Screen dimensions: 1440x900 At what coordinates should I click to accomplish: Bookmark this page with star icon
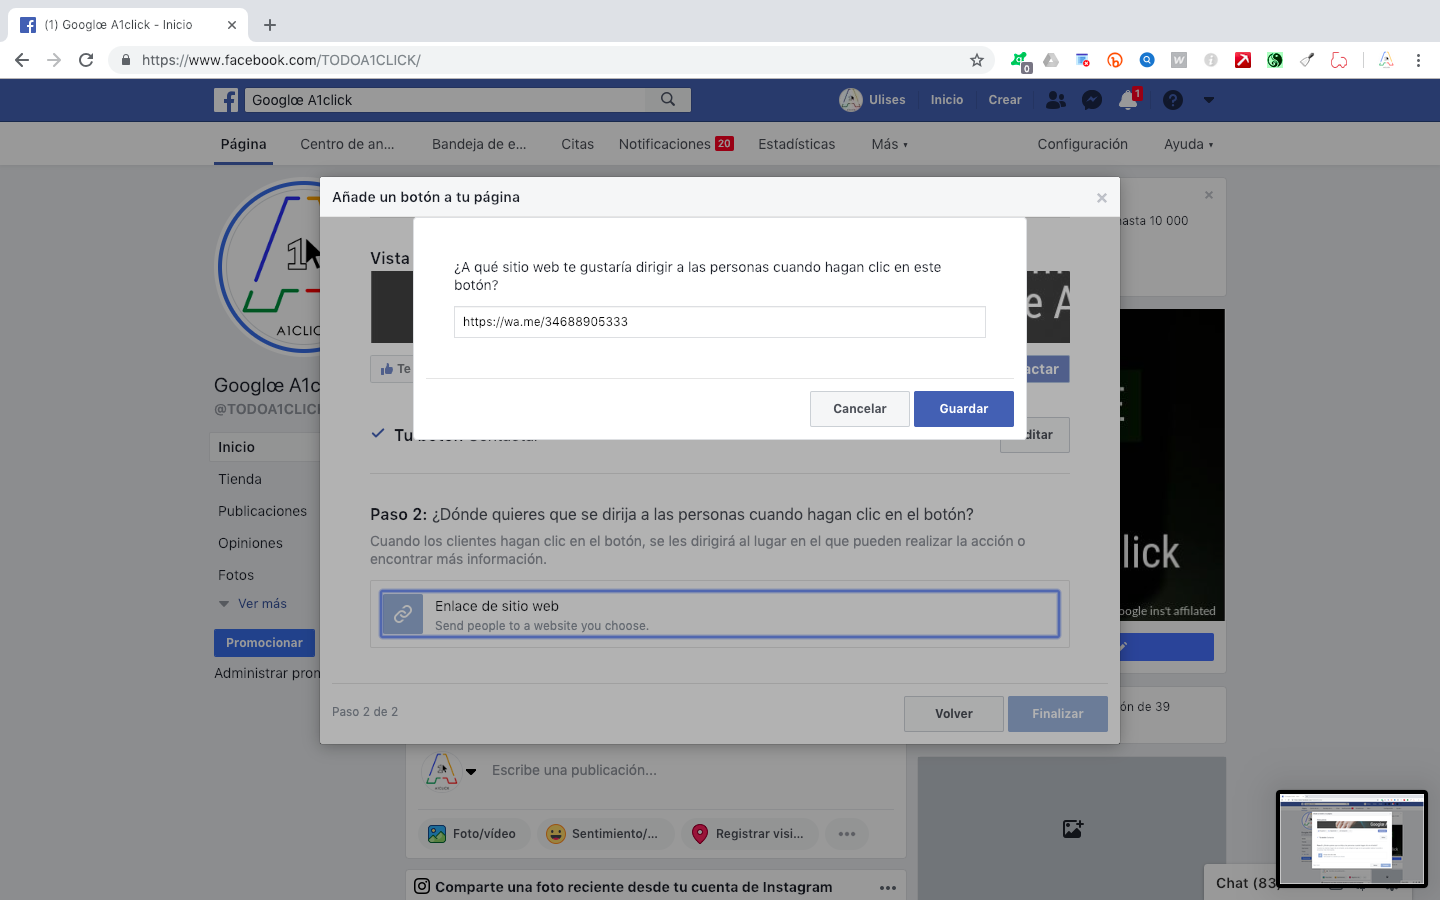(x=977, y=60)
